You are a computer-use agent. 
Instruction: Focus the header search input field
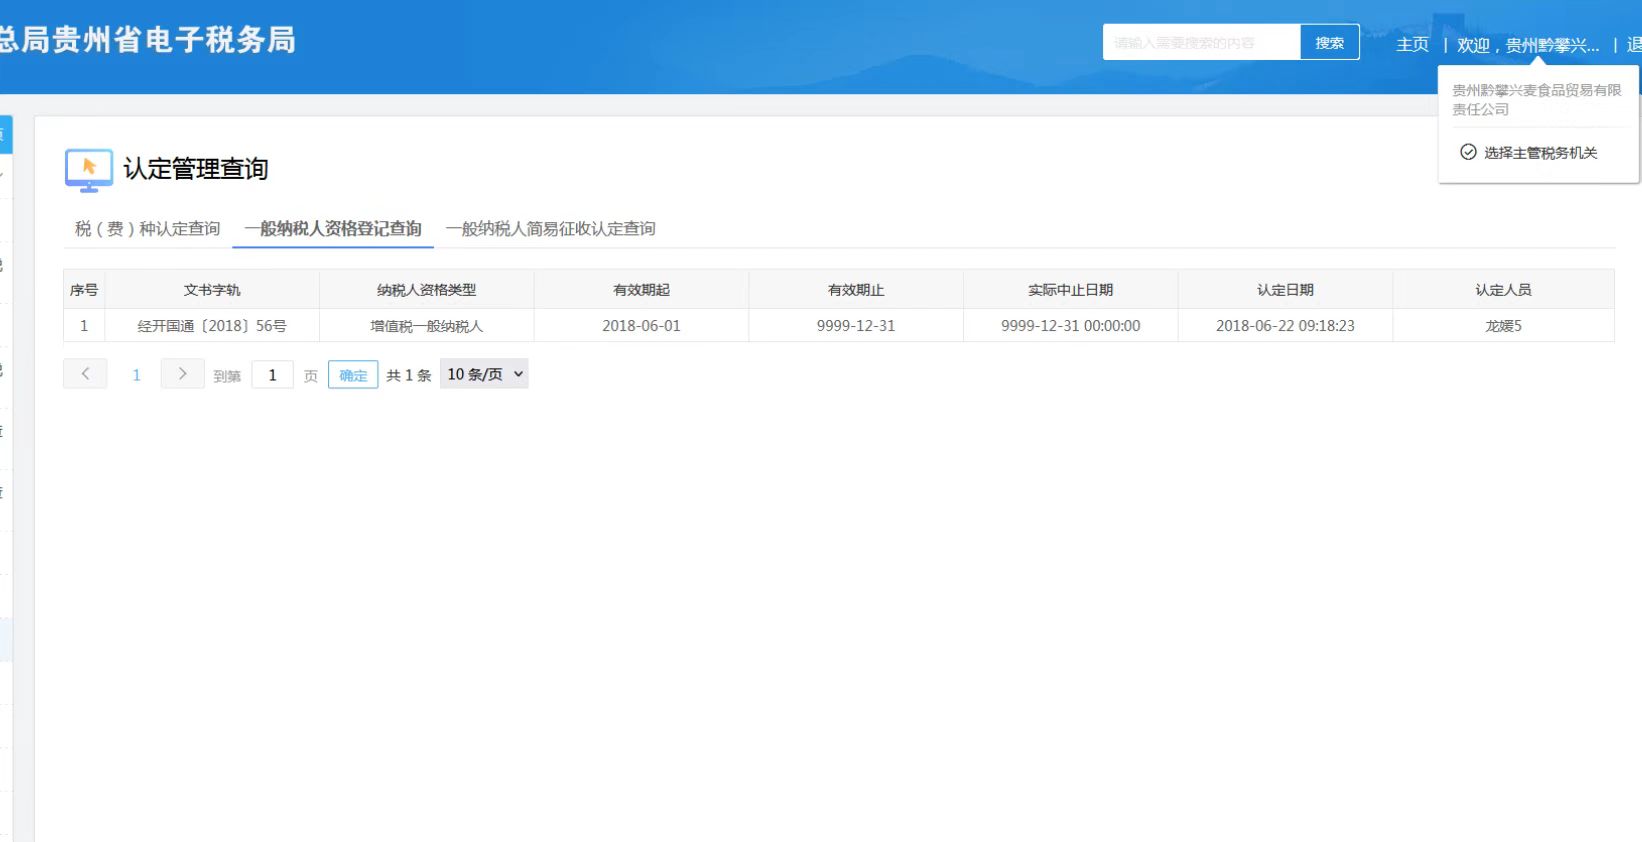coord(1200,43)
